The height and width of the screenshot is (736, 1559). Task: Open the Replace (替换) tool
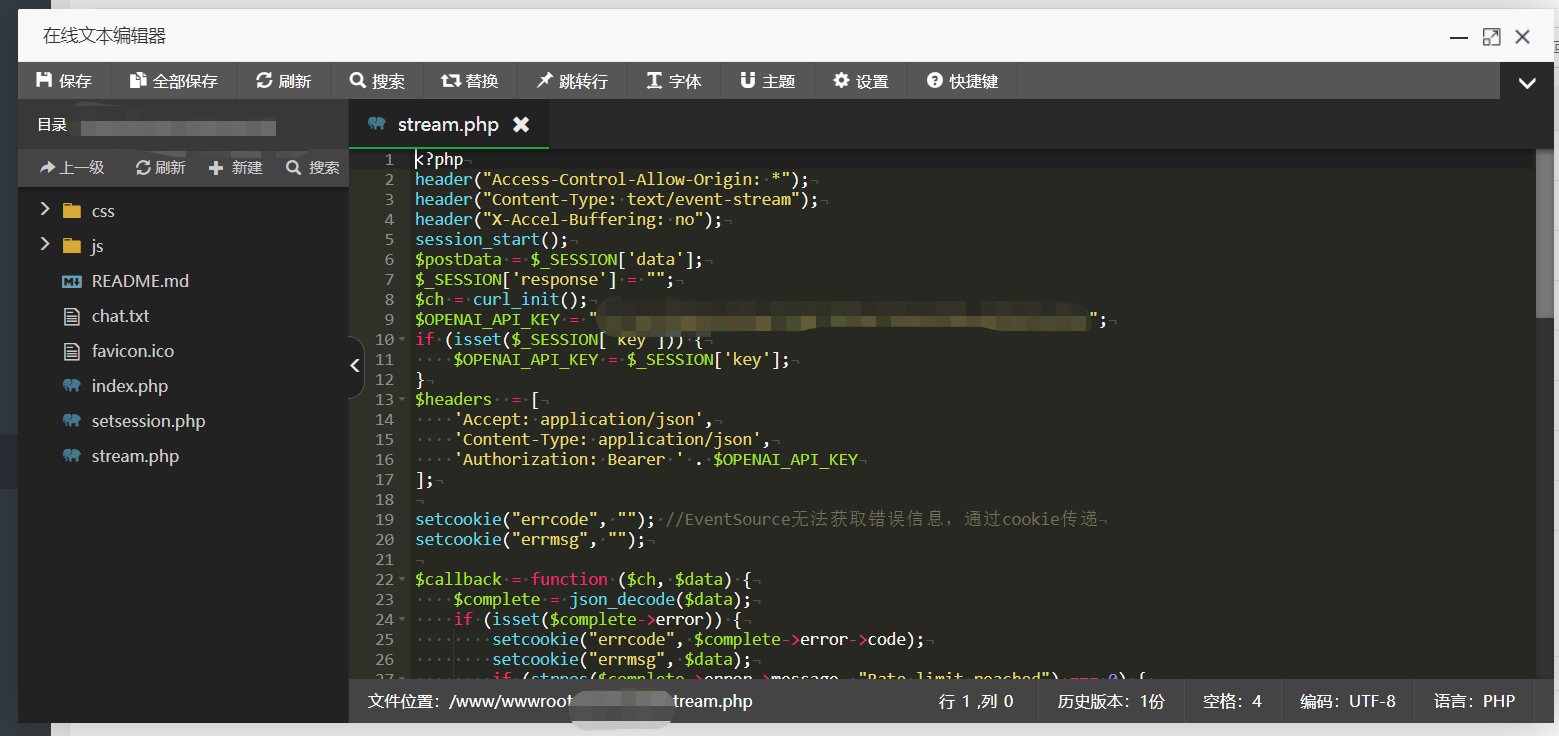(x=470, y=81)
